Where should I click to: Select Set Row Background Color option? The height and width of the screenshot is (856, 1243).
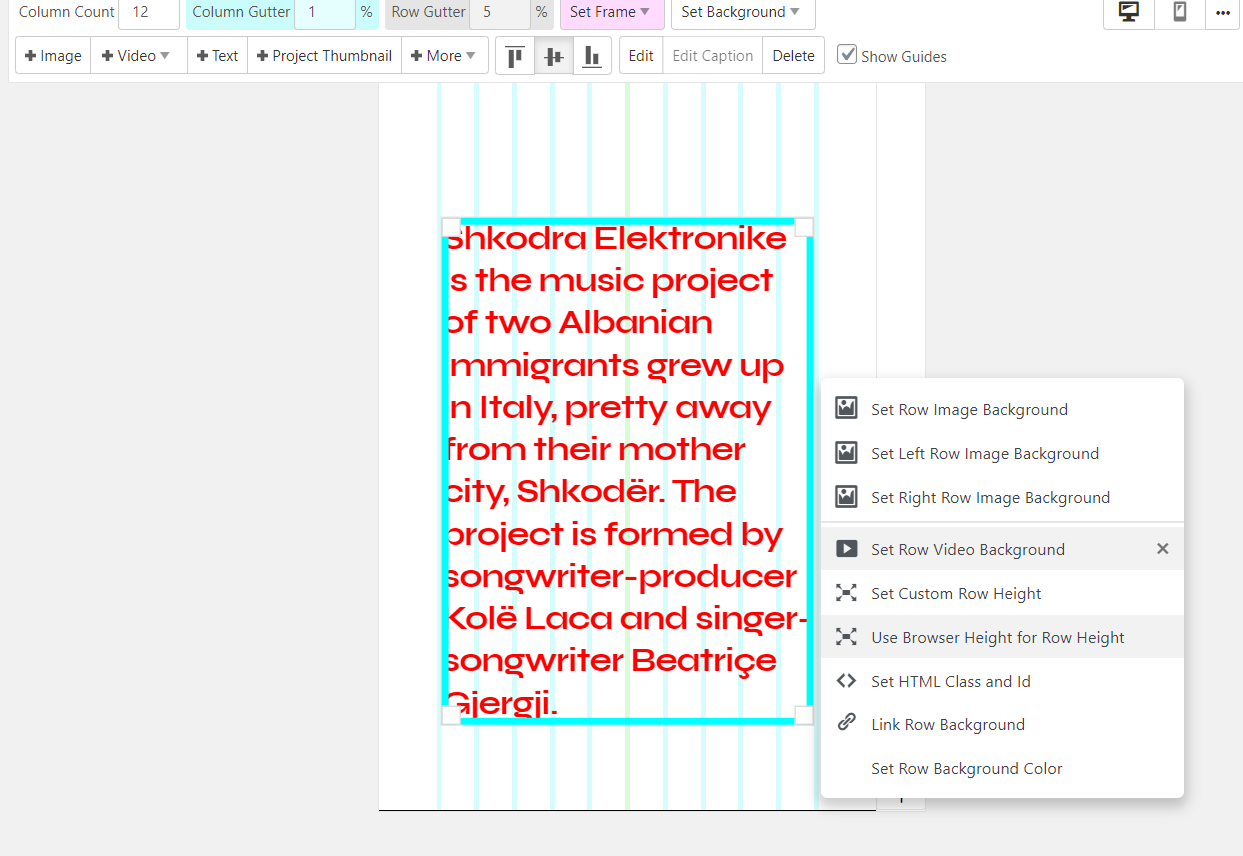coord(966,768)
